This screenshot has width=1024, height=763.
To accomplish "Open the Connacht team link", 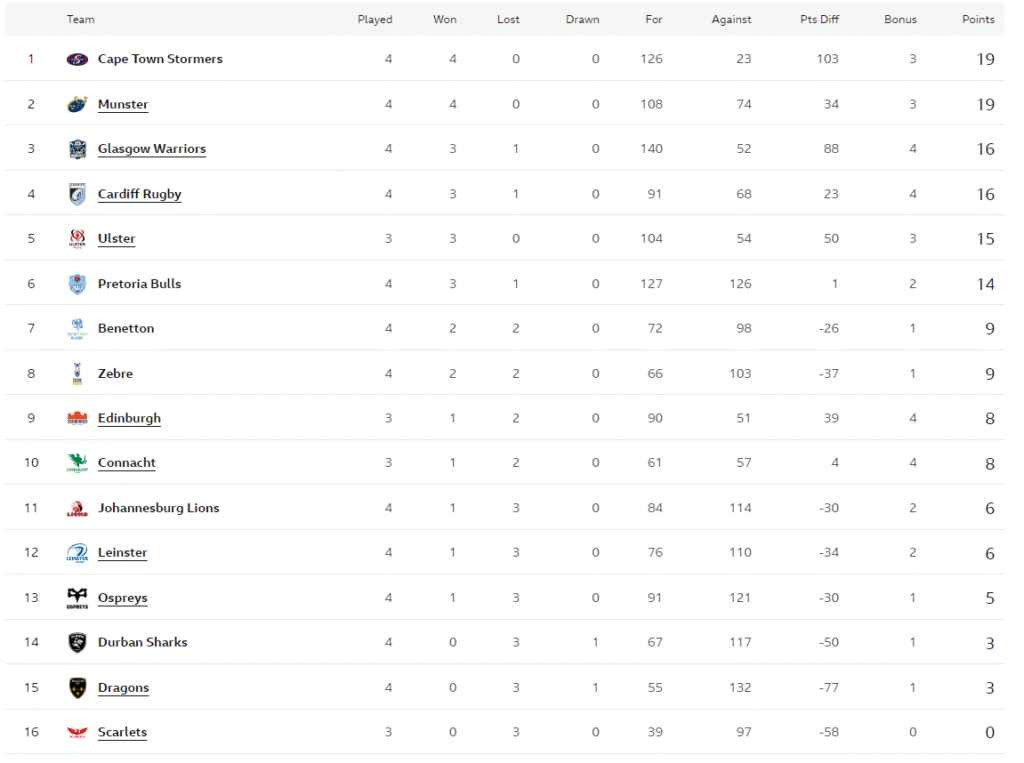I will pyautogui.click(x=127, y=463).
